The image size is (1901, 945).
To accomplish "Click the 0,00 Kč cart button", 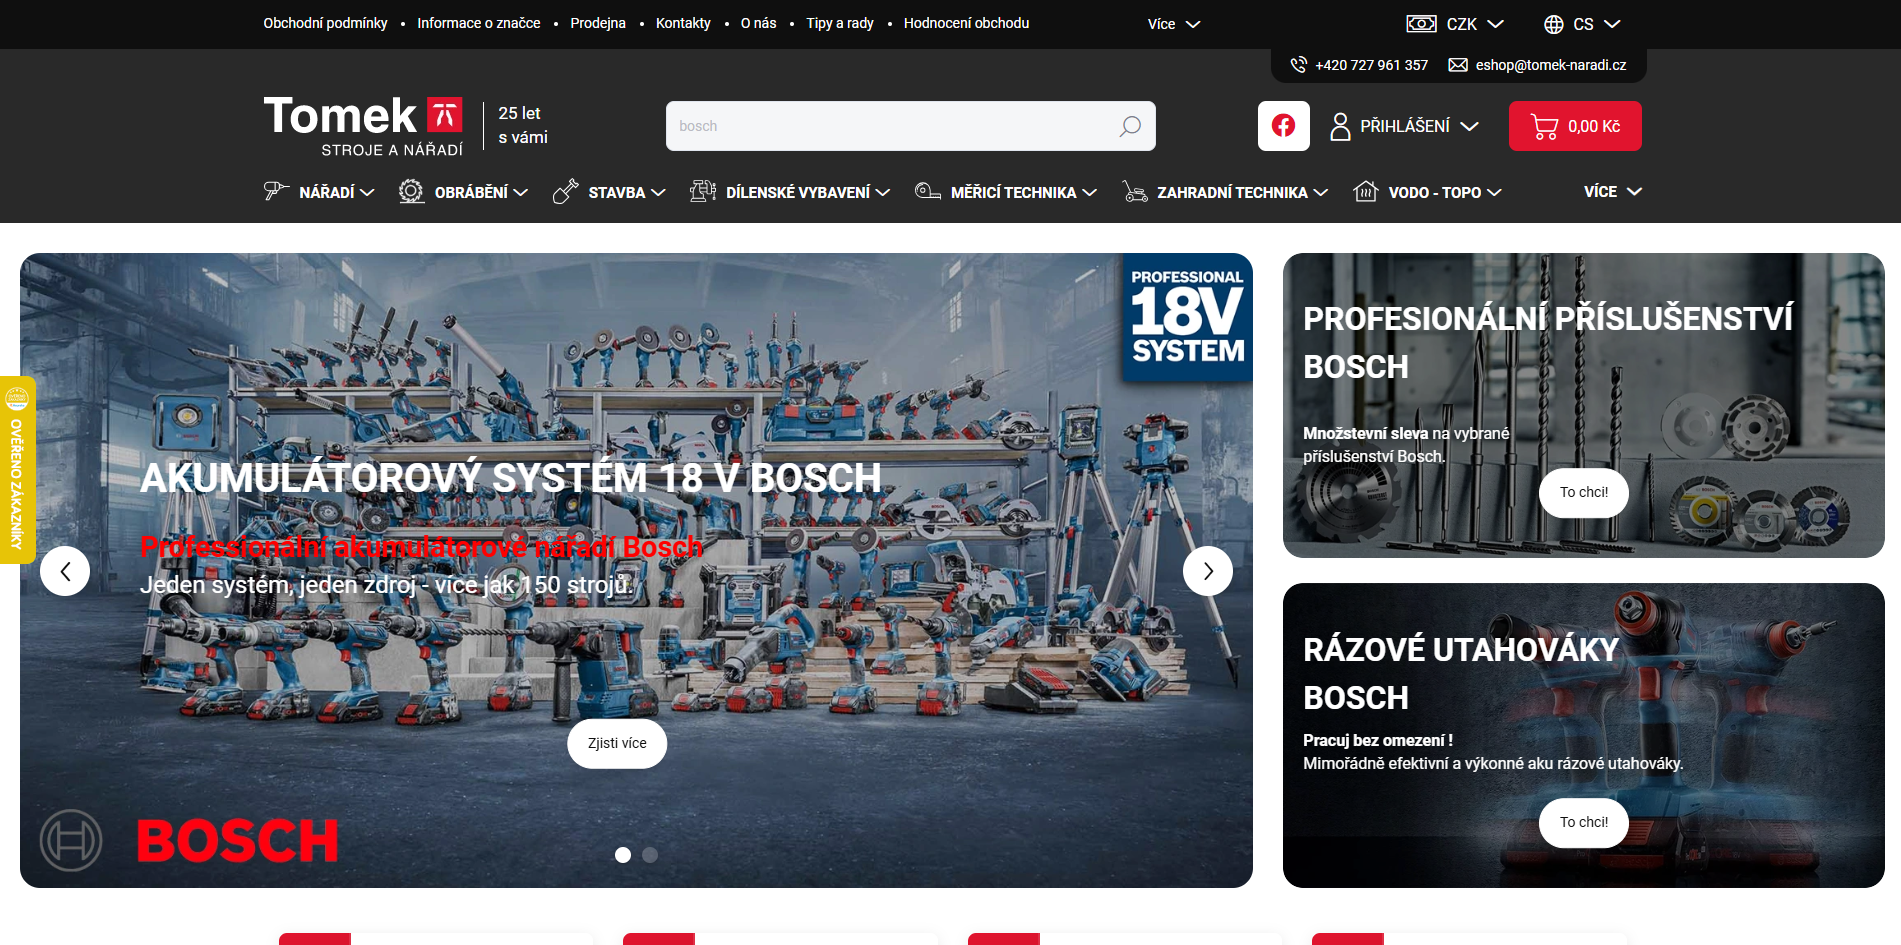I will click(x=1575, y=126).
